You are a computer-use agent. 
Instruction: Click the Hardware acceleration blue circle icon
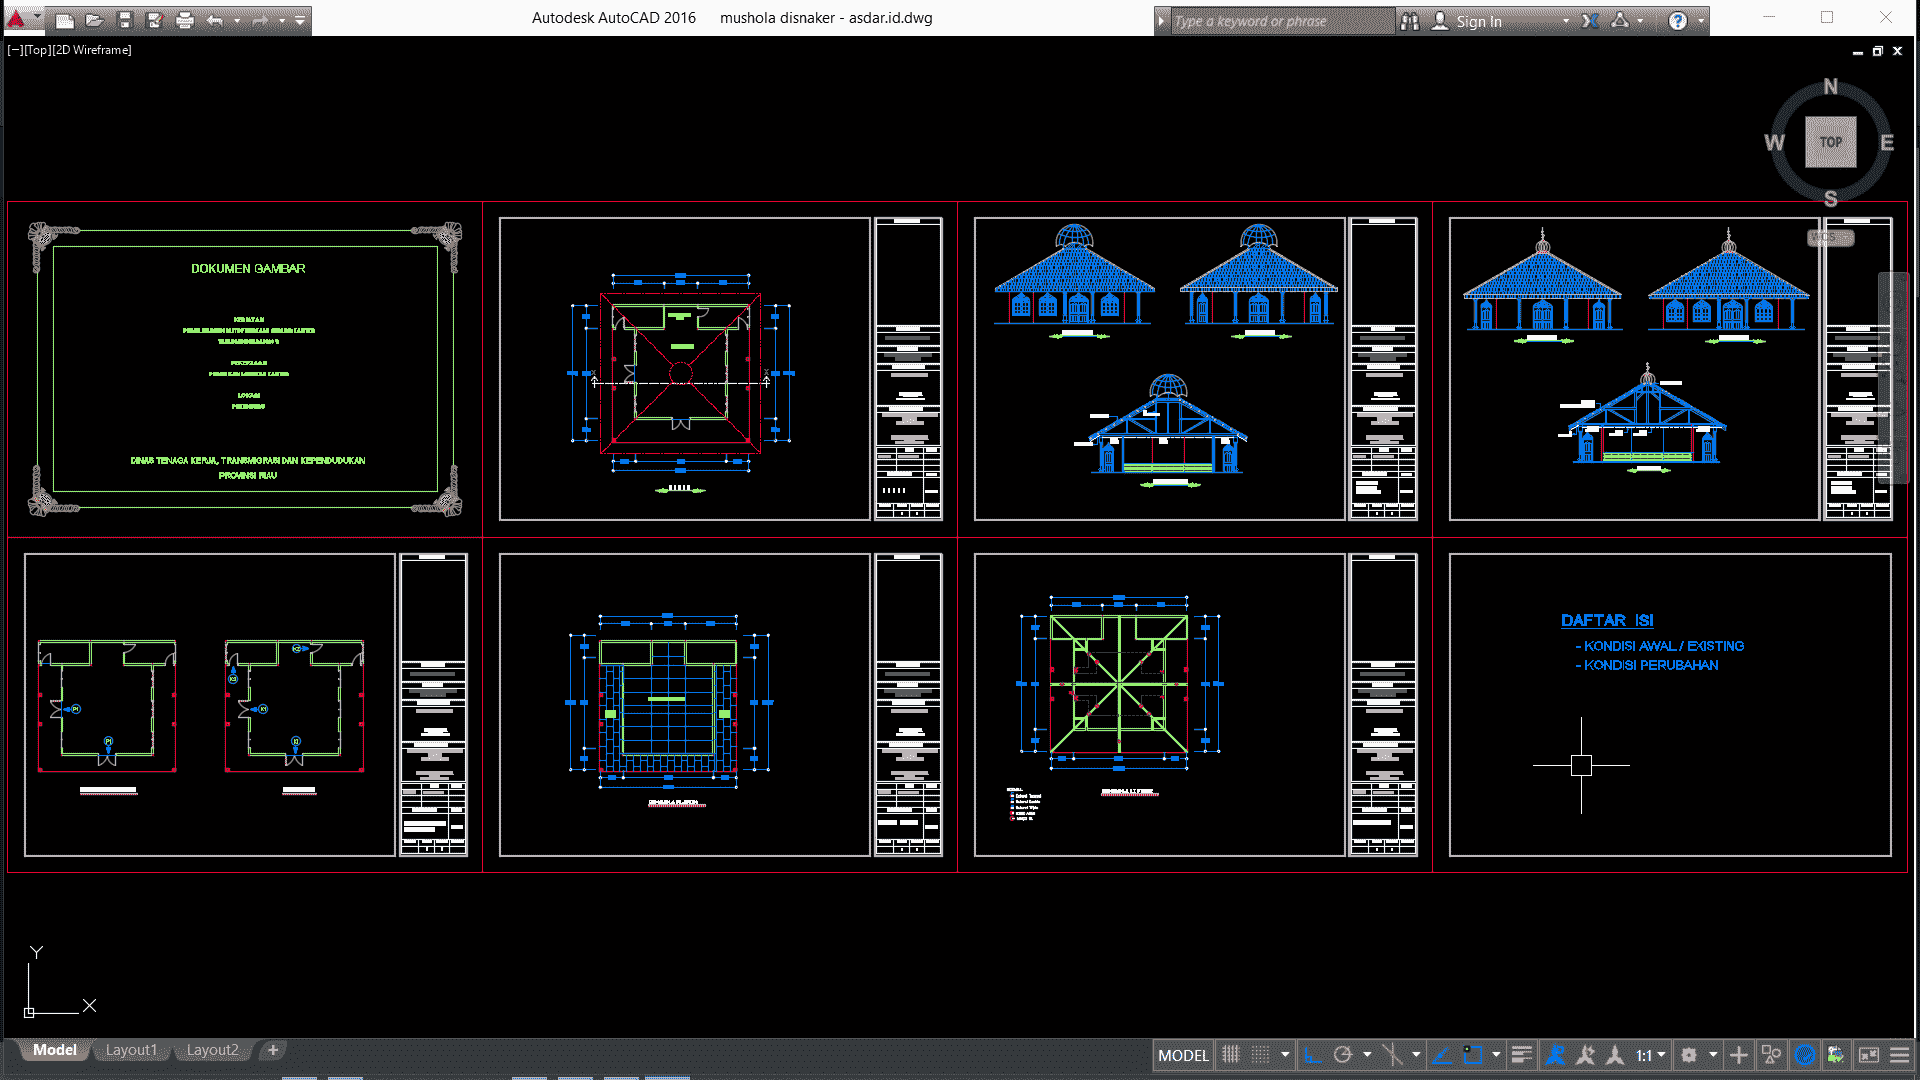pyautogui.click(x=1804, y=1055)
